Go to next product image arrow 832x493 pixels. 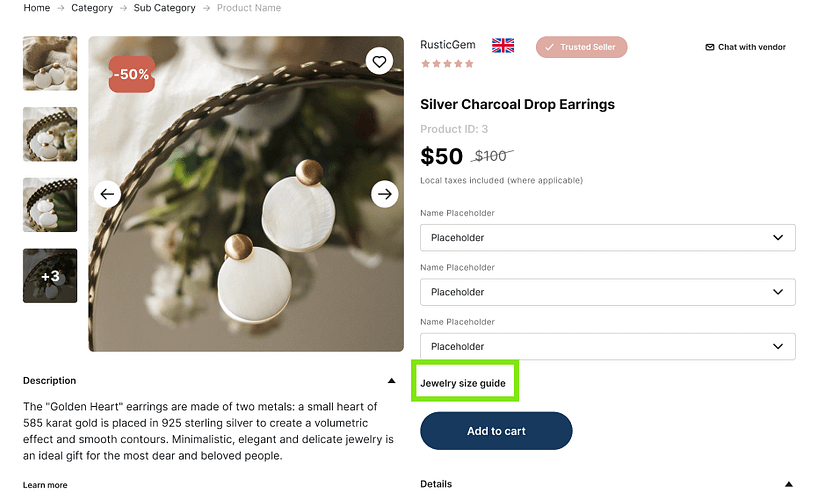[384, 194]
